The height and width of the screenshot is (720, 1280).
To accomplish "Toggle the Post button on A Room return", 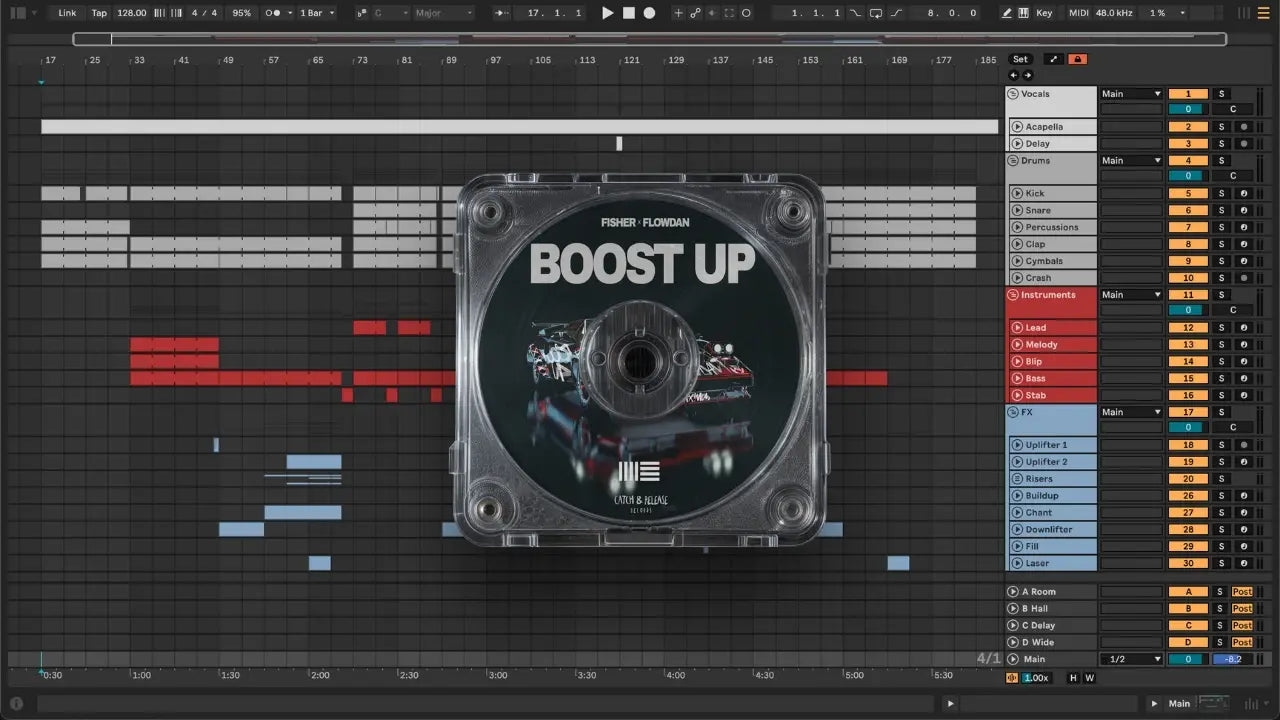I will pos(1242,592).
